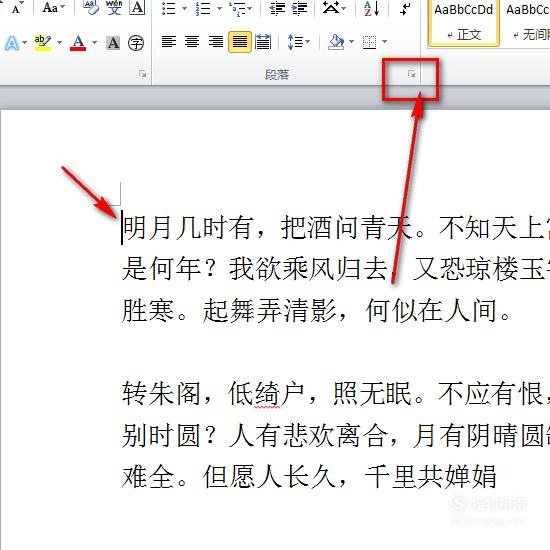Image resolution: width=550 pixels, height=550 pixels.
Task: Toggle Align Left on the paragraph
Action: 169,42
